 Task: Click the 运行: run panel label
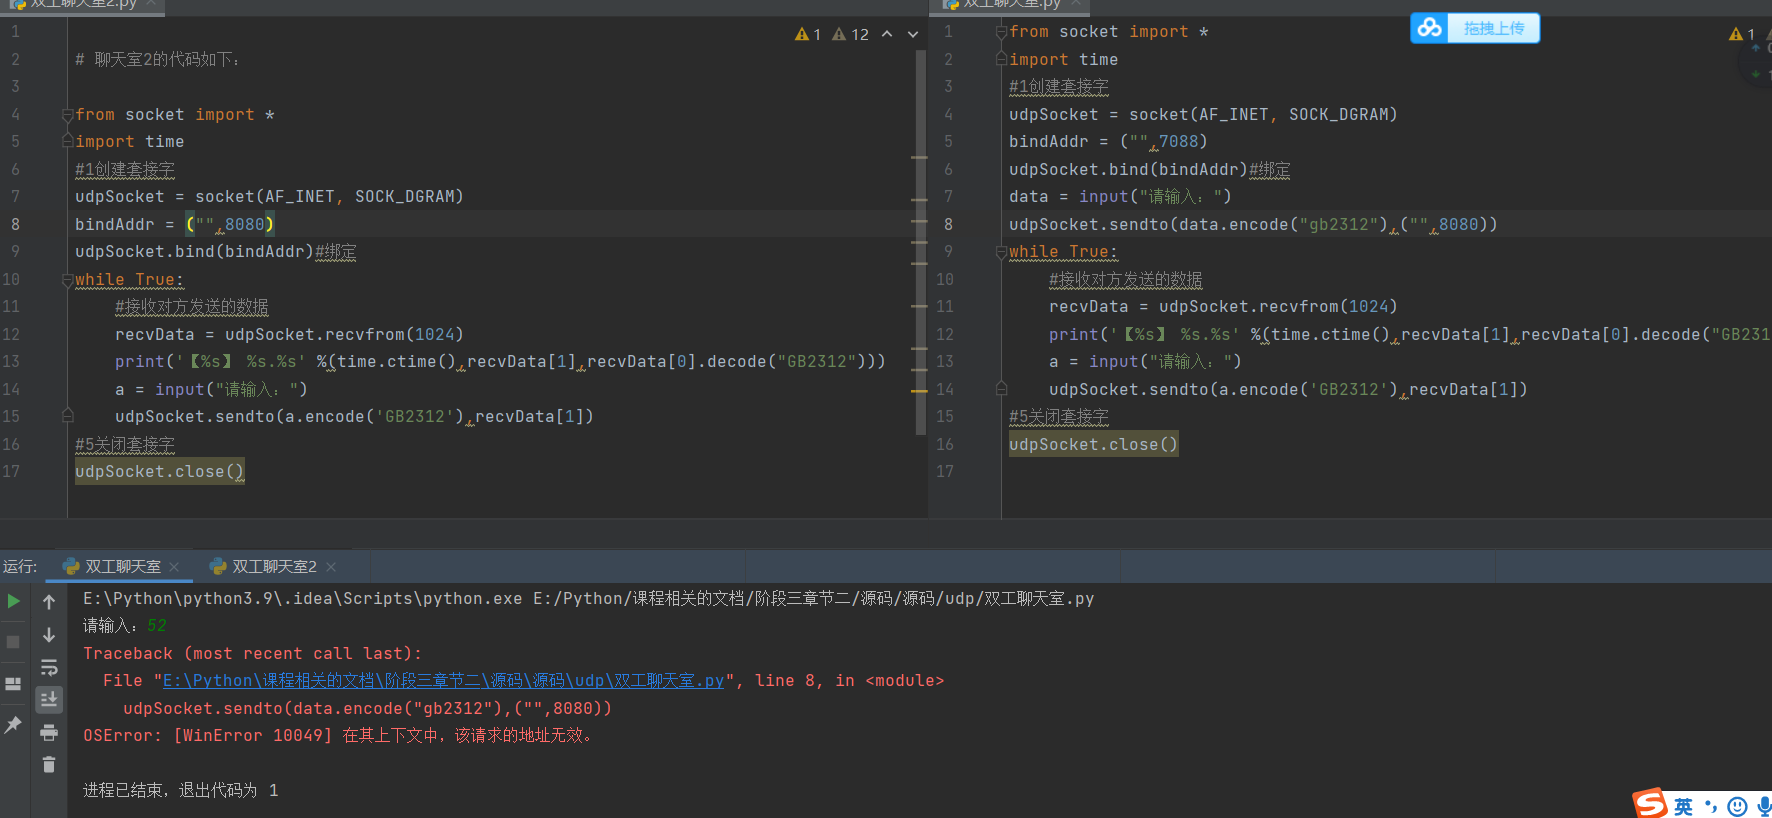coord(20,567)
